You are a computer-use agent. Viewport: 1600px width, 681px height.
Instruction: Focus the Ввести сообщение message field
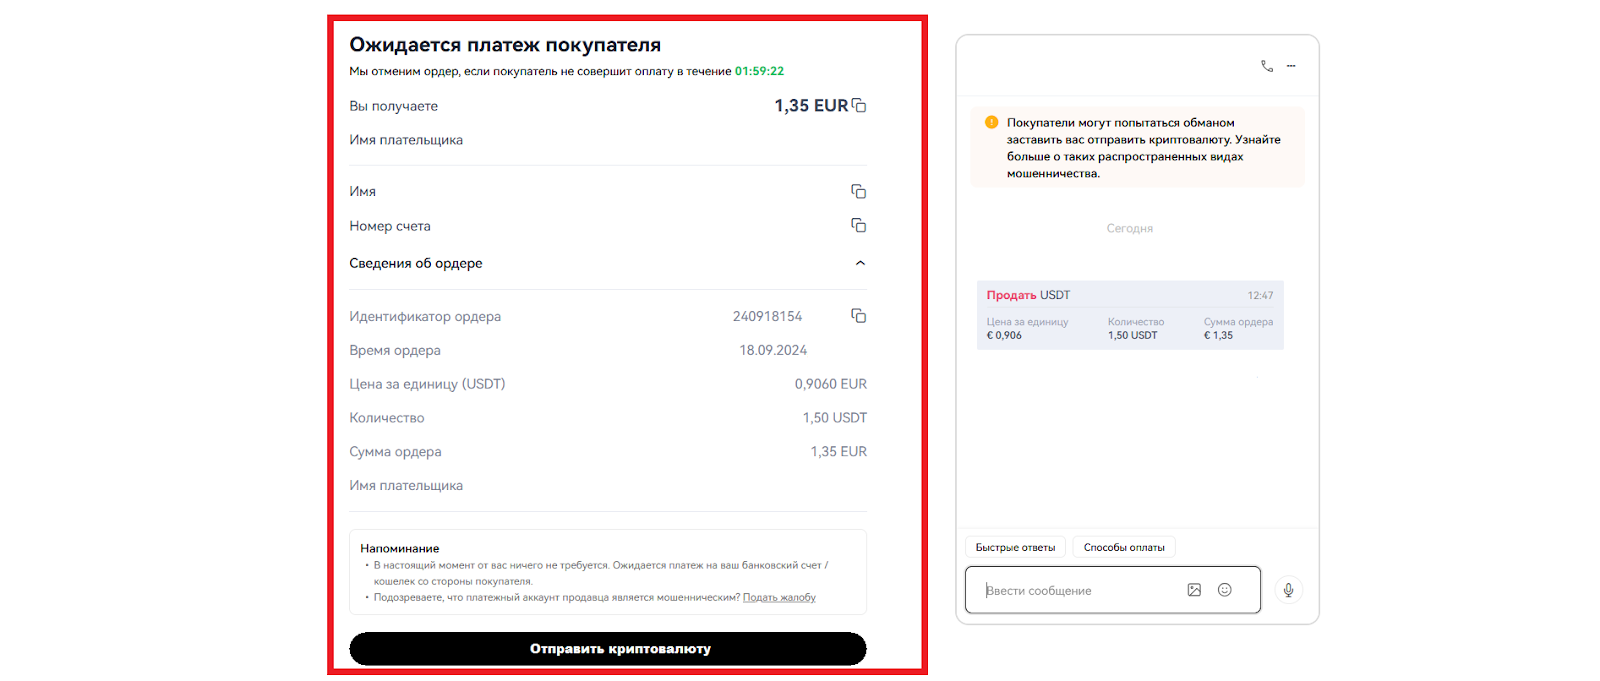1080,591
